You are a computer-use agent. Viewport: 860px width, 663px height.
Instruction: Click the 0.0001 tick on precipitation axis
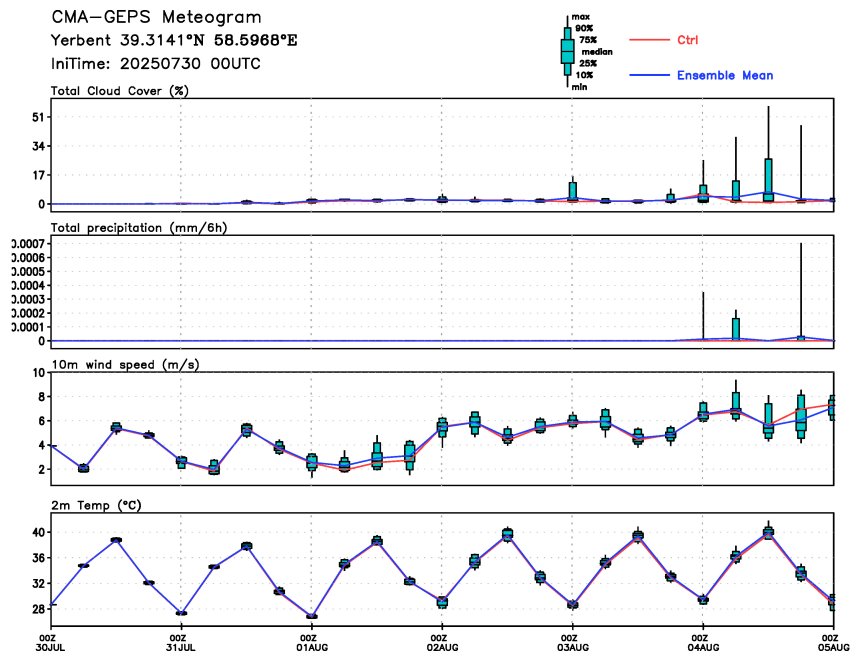29,327
